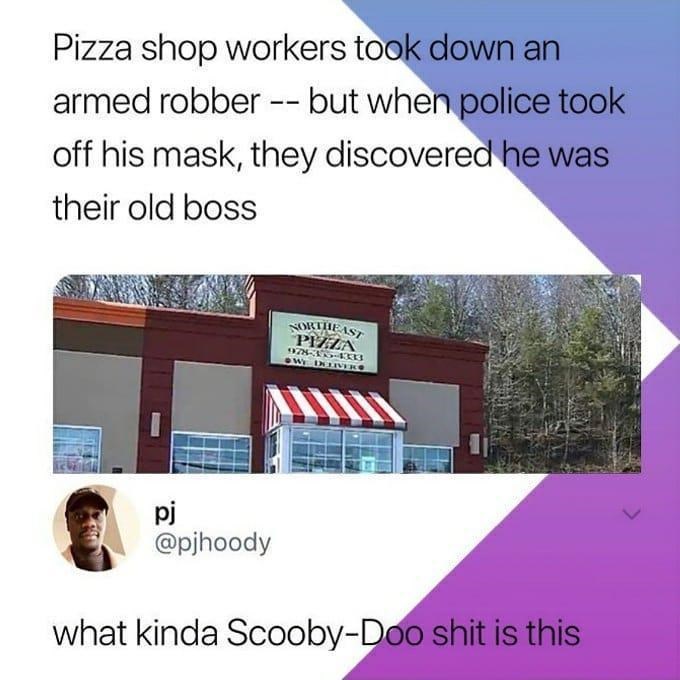Click the words 'off his mask' in headline
The height and width of the screenshot is (680, 680).
[145, 155]
